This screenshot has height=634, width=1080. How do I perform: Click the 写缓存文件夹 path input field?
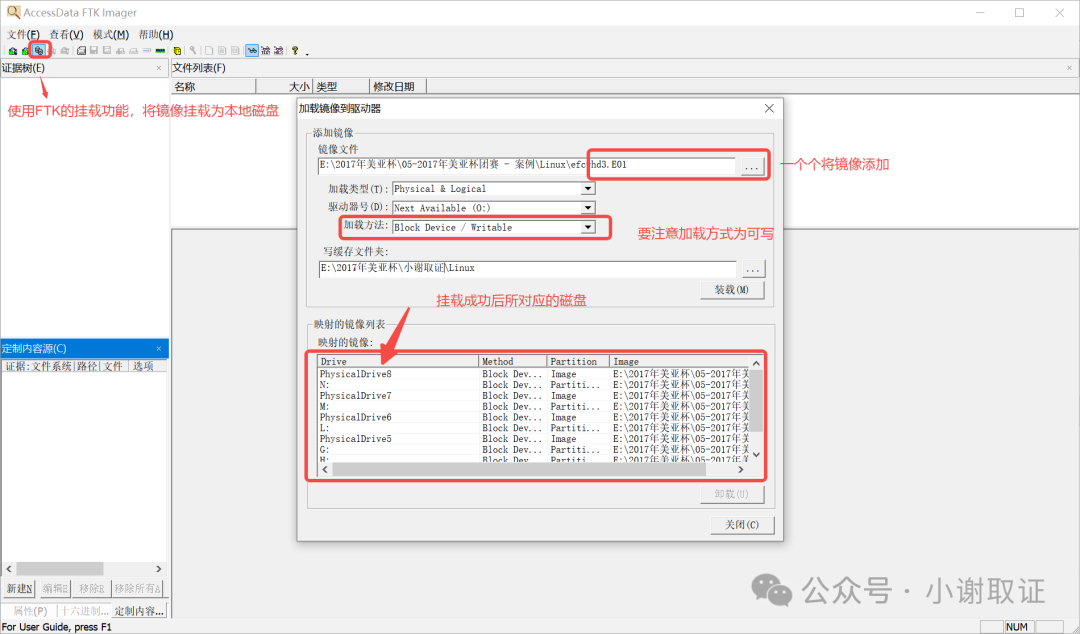point(527,269)
